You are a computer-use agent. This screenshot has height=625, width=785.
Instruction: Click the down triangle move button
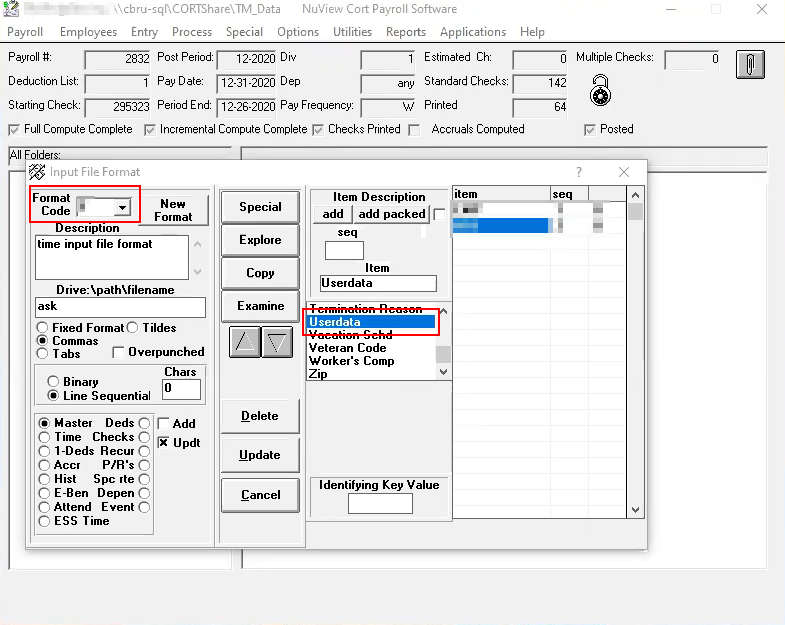click(277, 342)
